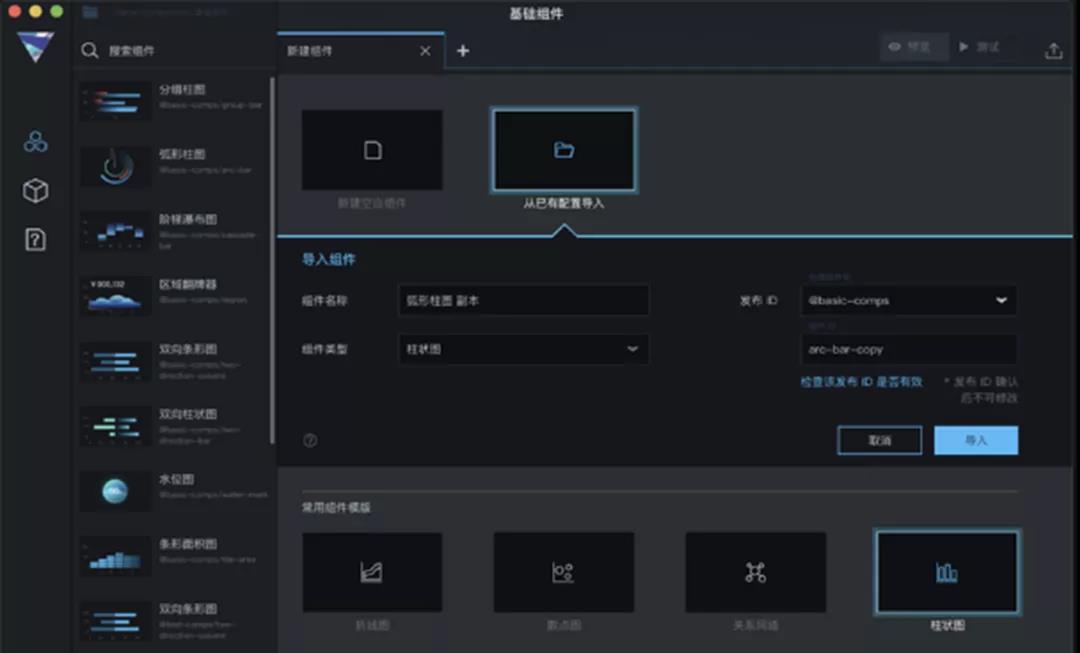Screen dimensions: 1080x653
Task: Click the small question mark help icon
Action: point(310,440)
